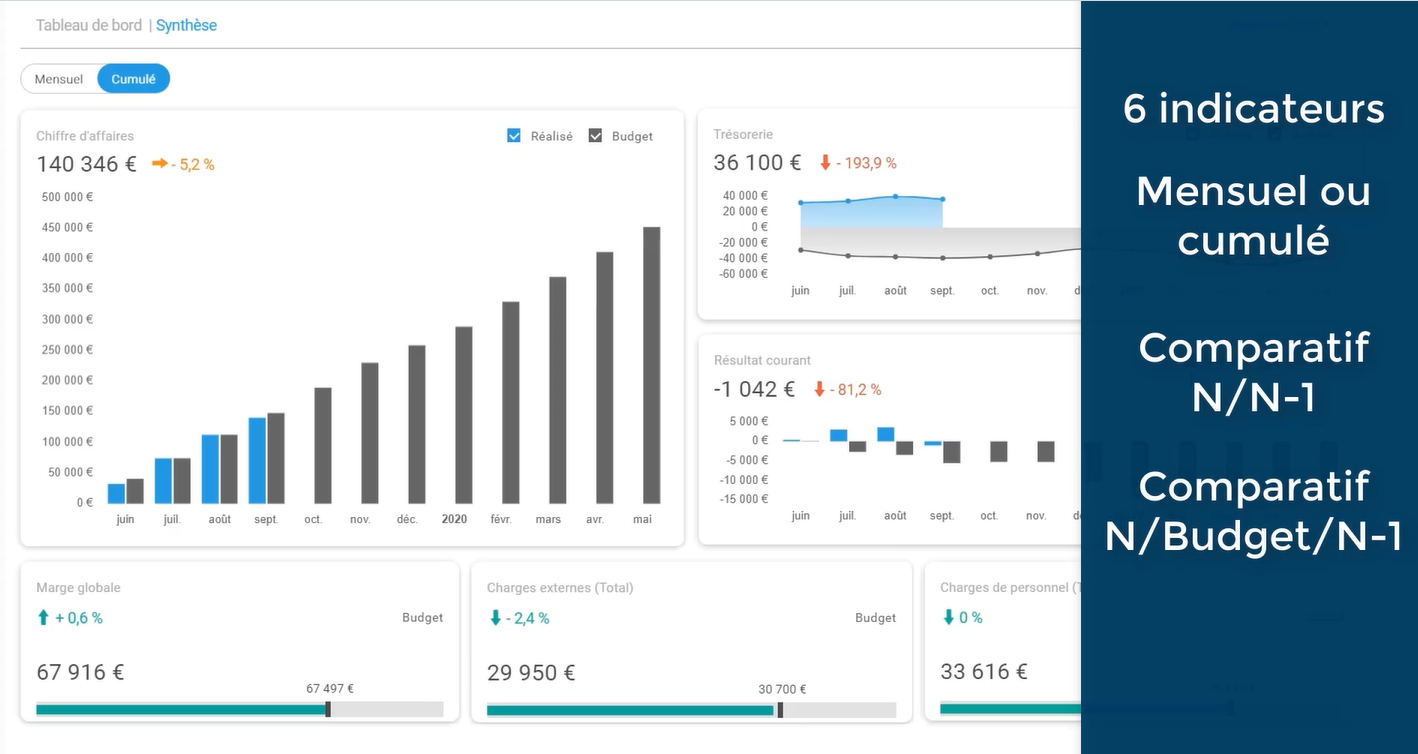1418x754 pixels.
Task: Click the grey déc. budget bar
Action: tap(416, 424)
